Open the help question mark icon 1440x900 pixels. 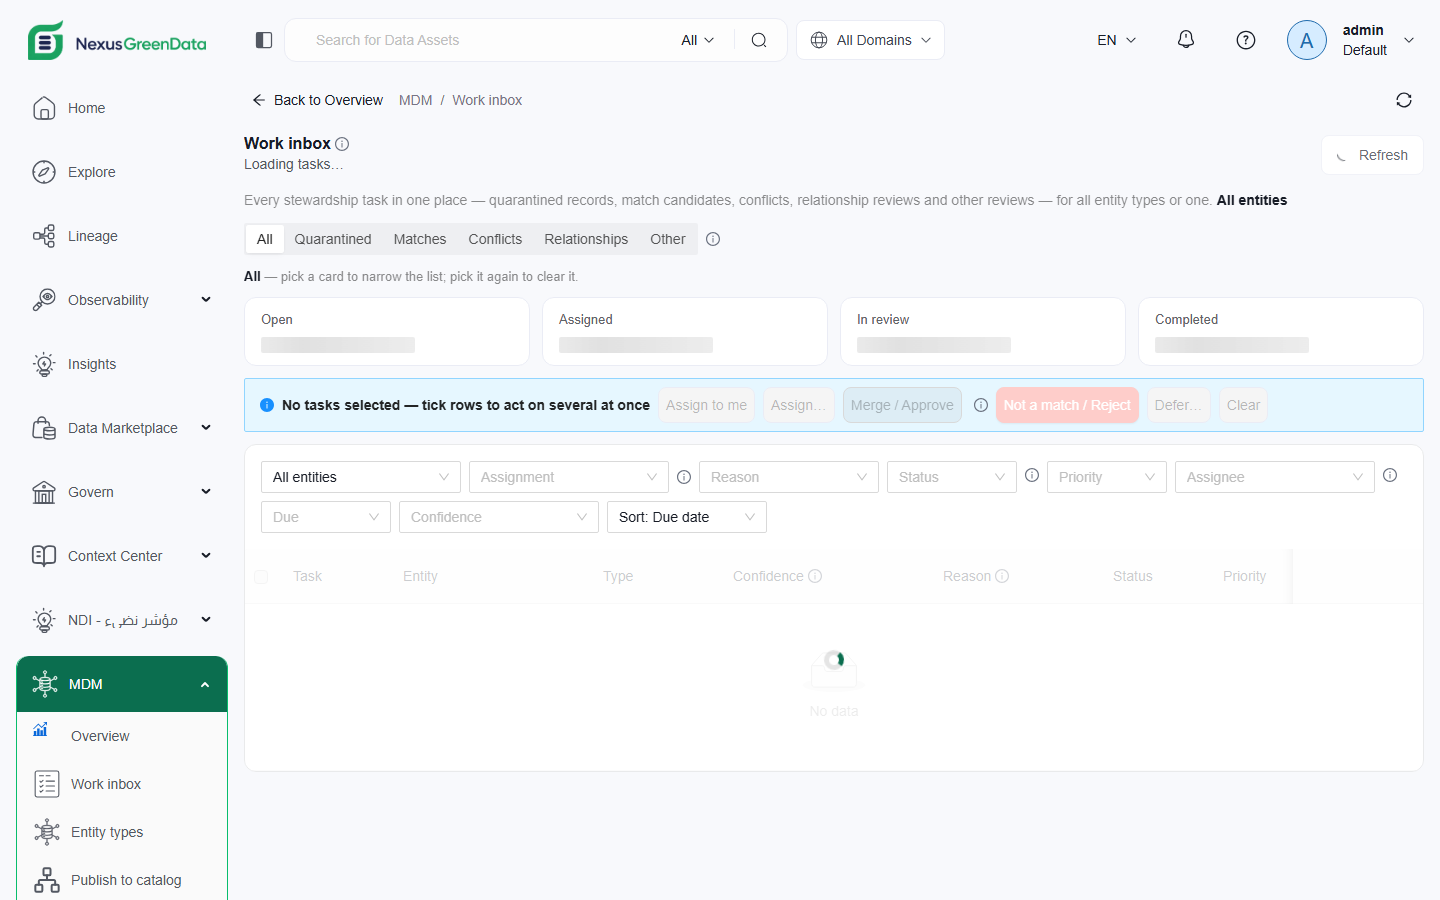[x=1246, y=40]
